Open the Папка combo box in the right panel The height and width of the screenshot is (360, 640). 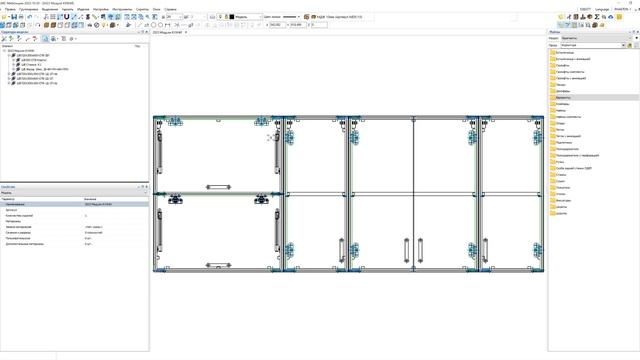[x=593, y=45]
